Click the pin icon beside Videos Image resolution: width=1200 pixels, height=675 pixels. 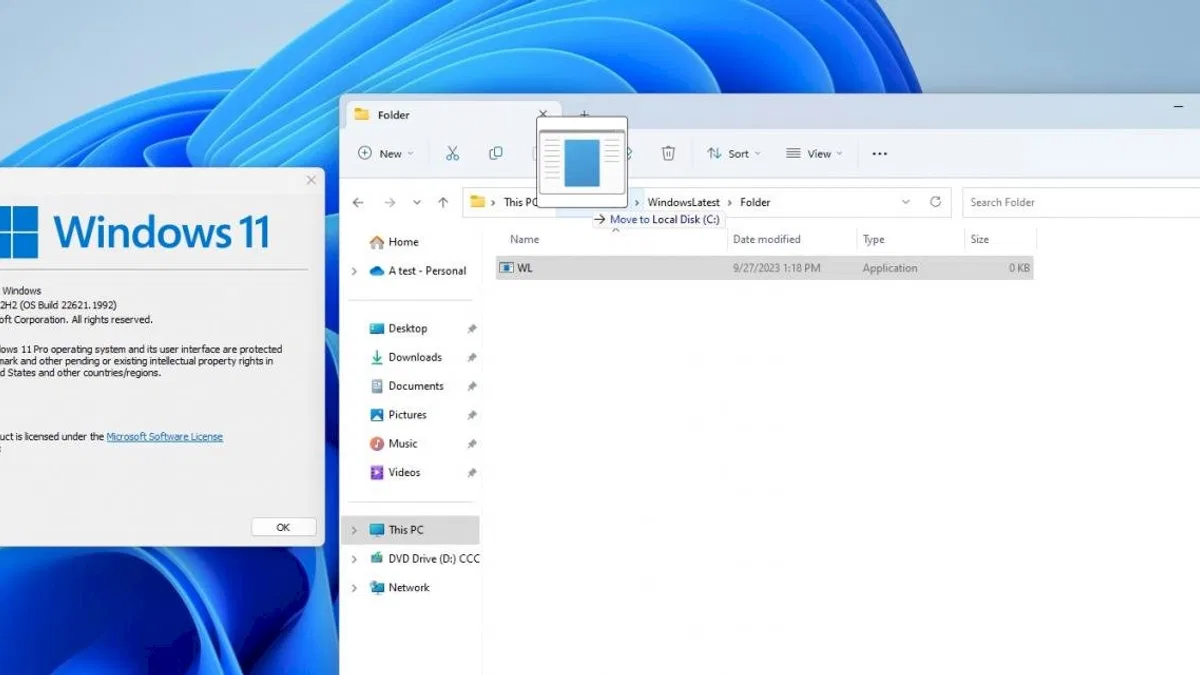click(x=471, y=473)
